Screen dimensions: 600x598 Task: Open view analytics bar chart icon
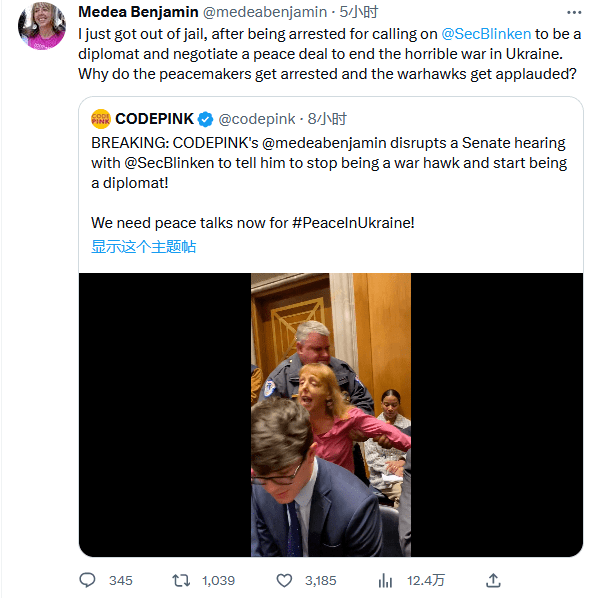[x=385, y=580]
